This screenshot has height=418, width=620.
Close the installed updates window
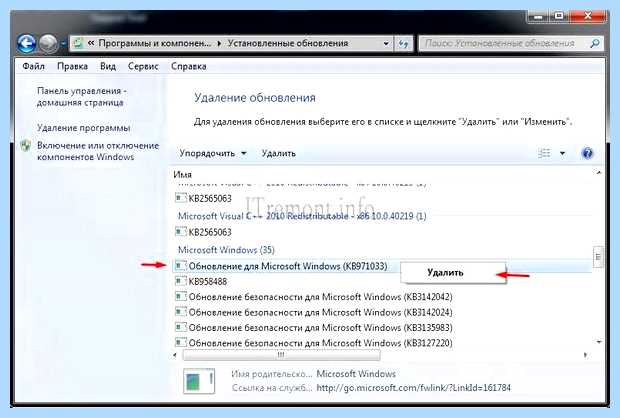588,16
